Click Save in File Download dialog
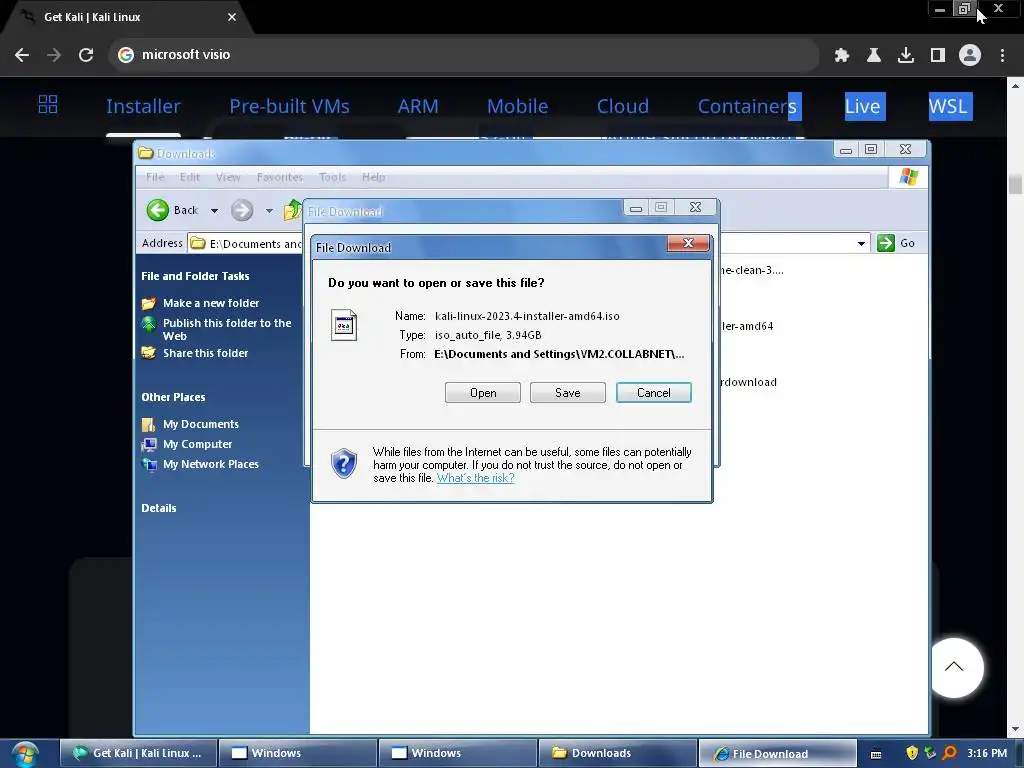The width and height of the screenshot is (1024, 768). [568, 392]
